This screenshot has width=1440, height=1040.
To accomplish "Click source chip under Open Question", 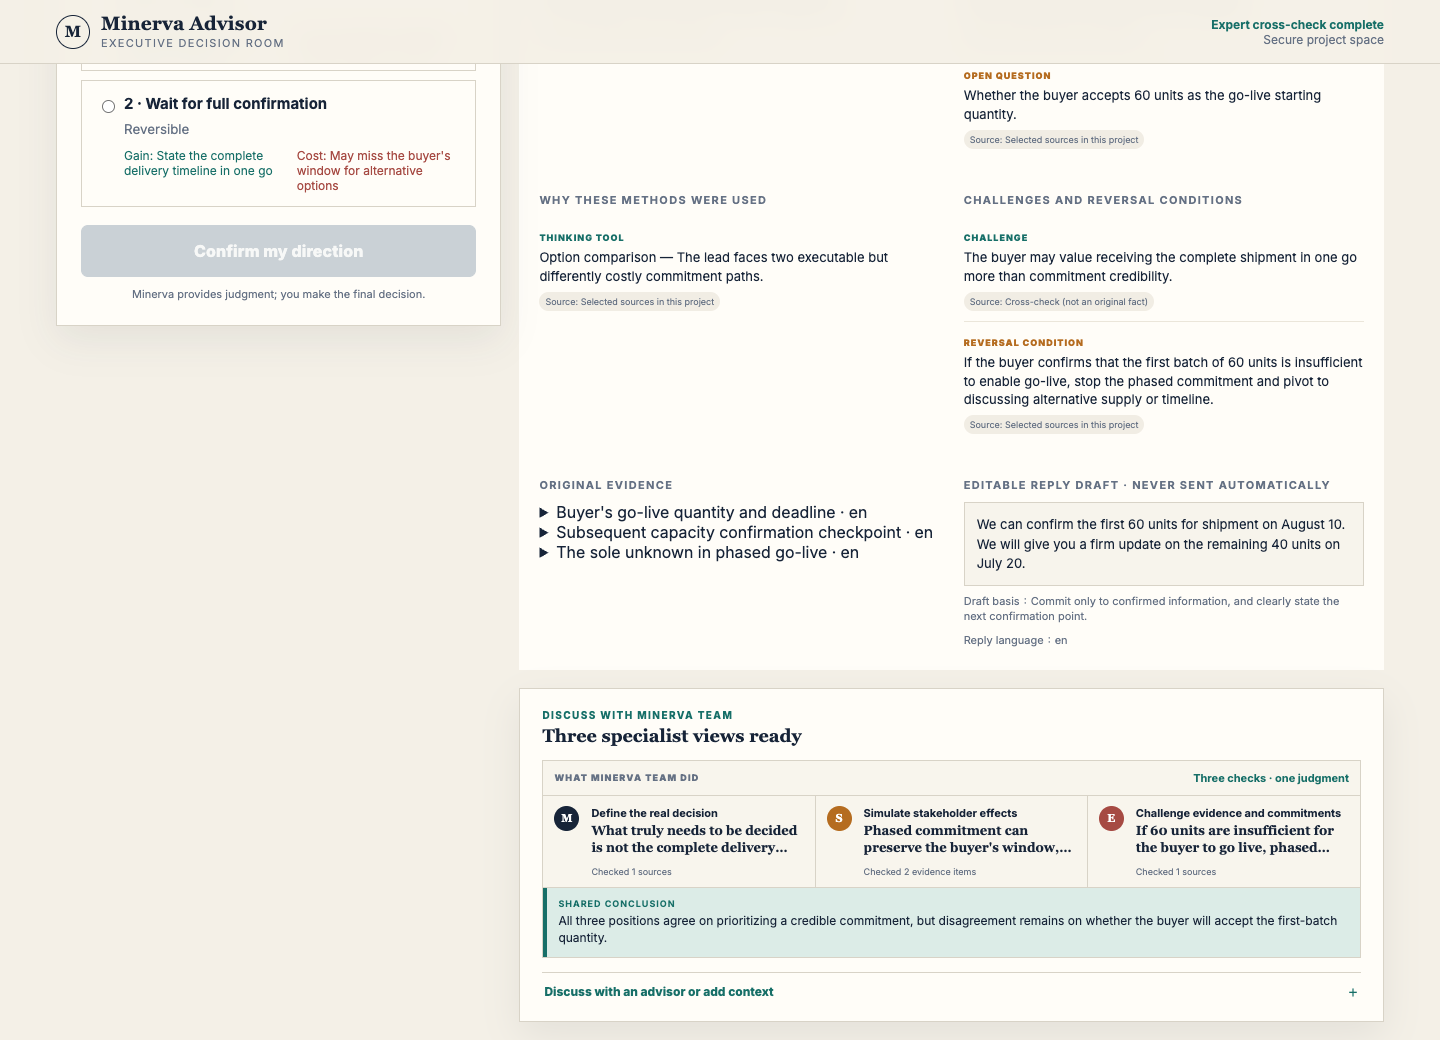I will click(1054, 140).
